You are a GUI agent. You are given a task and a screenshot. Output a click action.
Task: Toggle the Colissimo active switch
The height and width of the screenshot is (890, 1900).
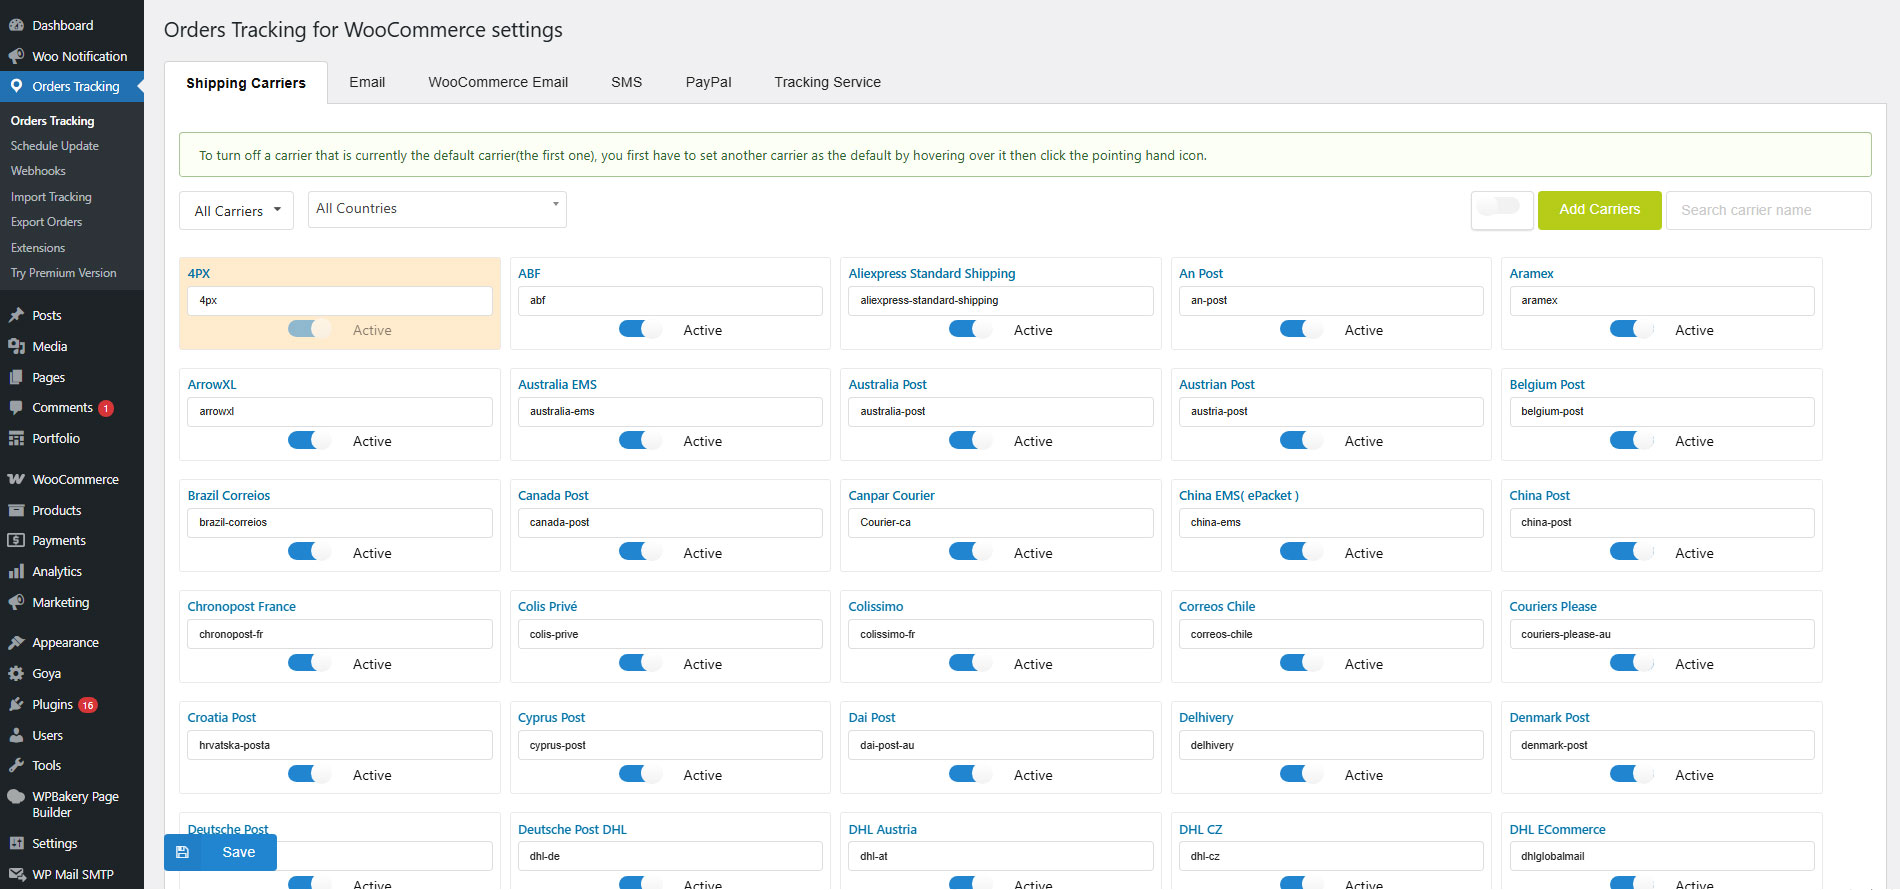click(970, 663)
